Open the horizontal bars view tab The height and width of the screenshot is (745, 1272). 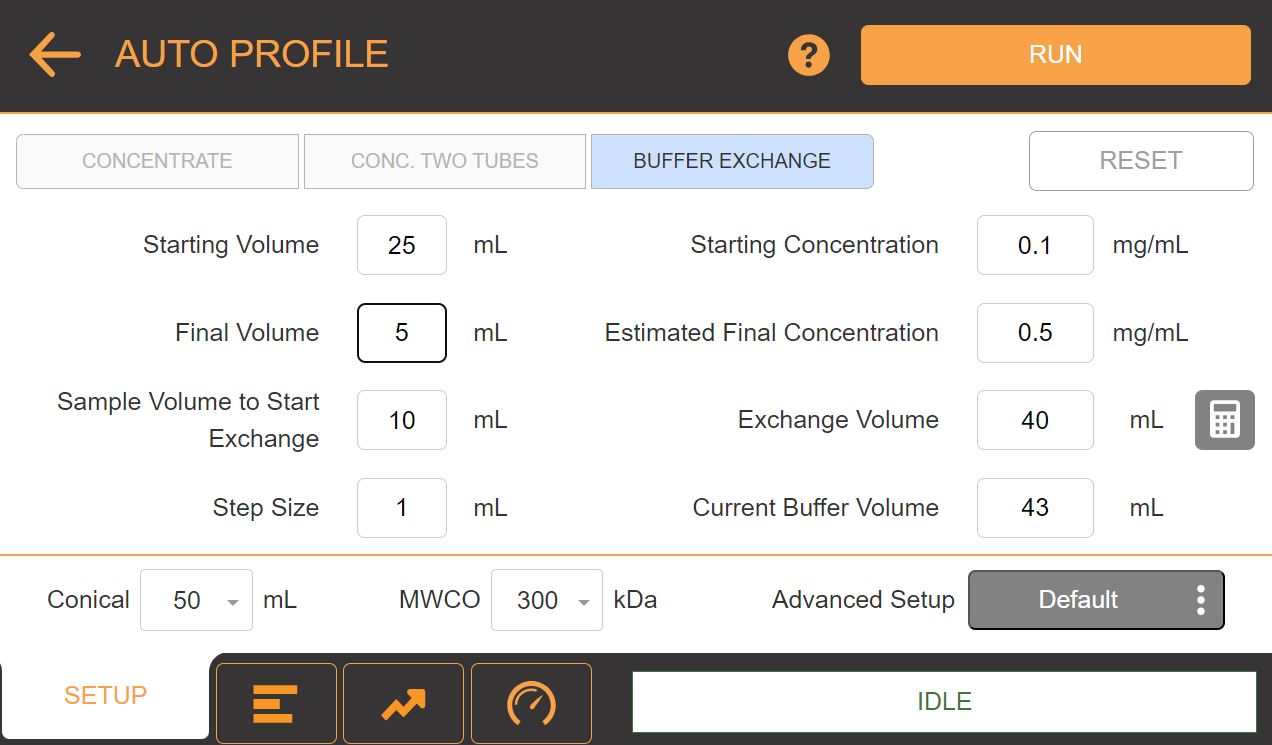tap(276, 703)
